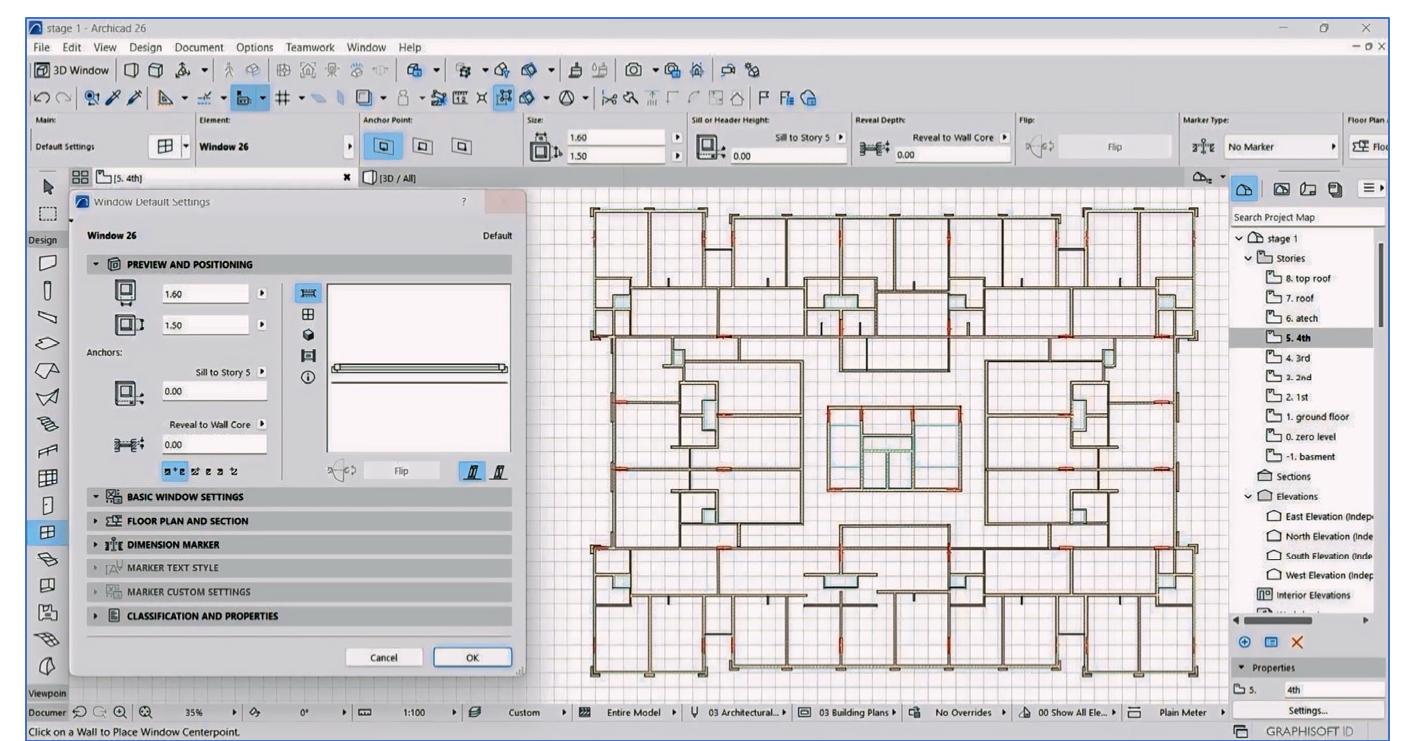Click the grid snap hash icon

coord(282,100)
